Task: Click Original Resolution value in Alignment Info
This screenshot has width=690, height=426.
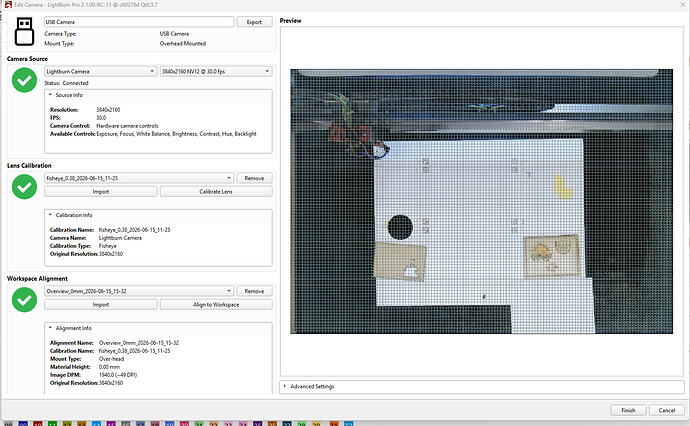Action: [x=111, y=383]
